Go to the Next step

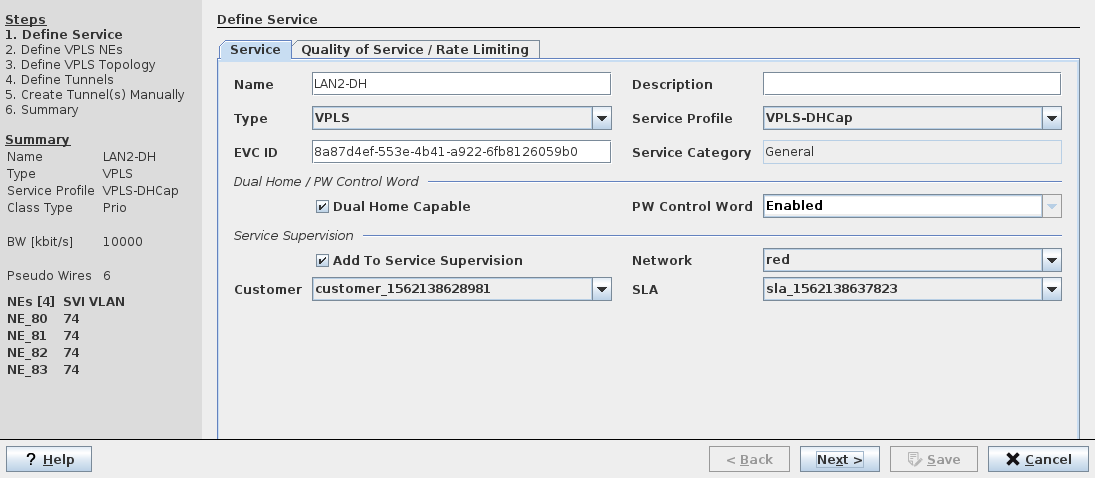(x=839, y=459)
